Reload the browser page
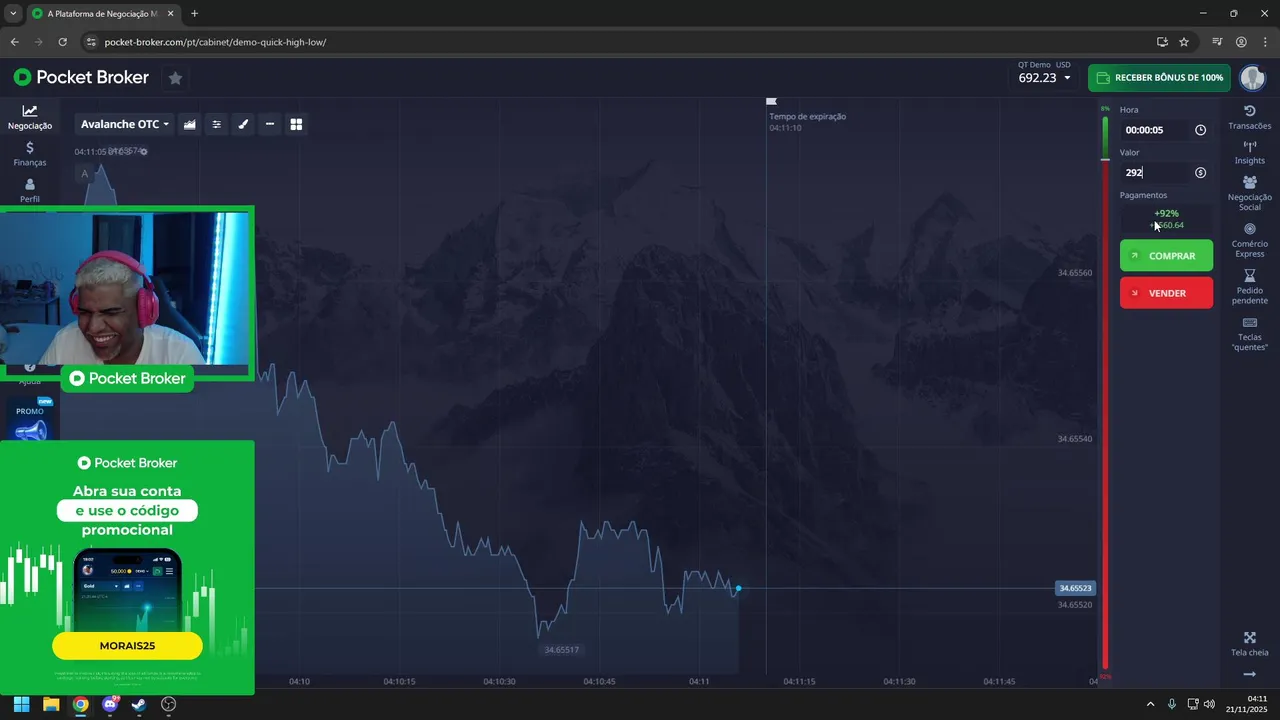1280x720 pixels. click(62, 42)
